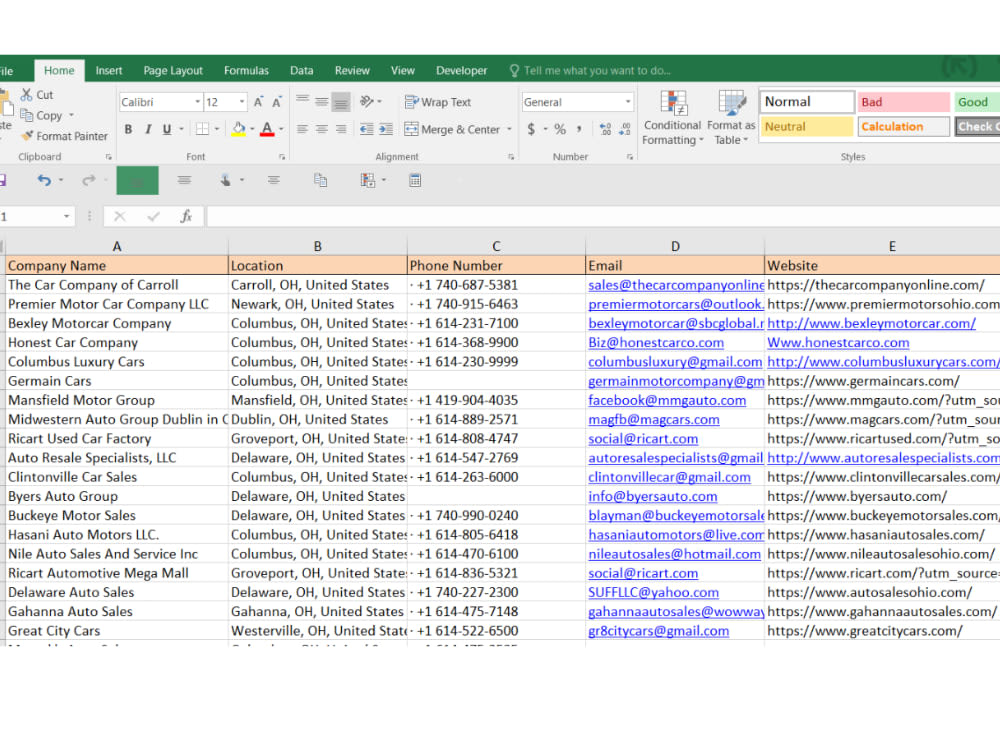Click the calculator icon in quick access toolbar
Screen dimensions: 1000x750
(x=415, y=180)
